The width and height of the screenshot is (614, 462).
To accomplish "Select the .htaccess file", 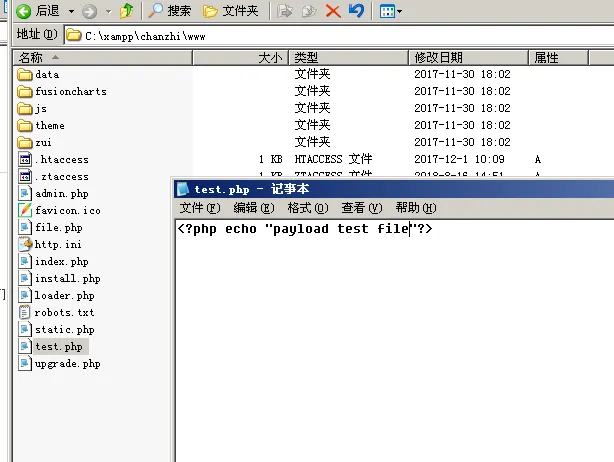I will coord(62,160).
